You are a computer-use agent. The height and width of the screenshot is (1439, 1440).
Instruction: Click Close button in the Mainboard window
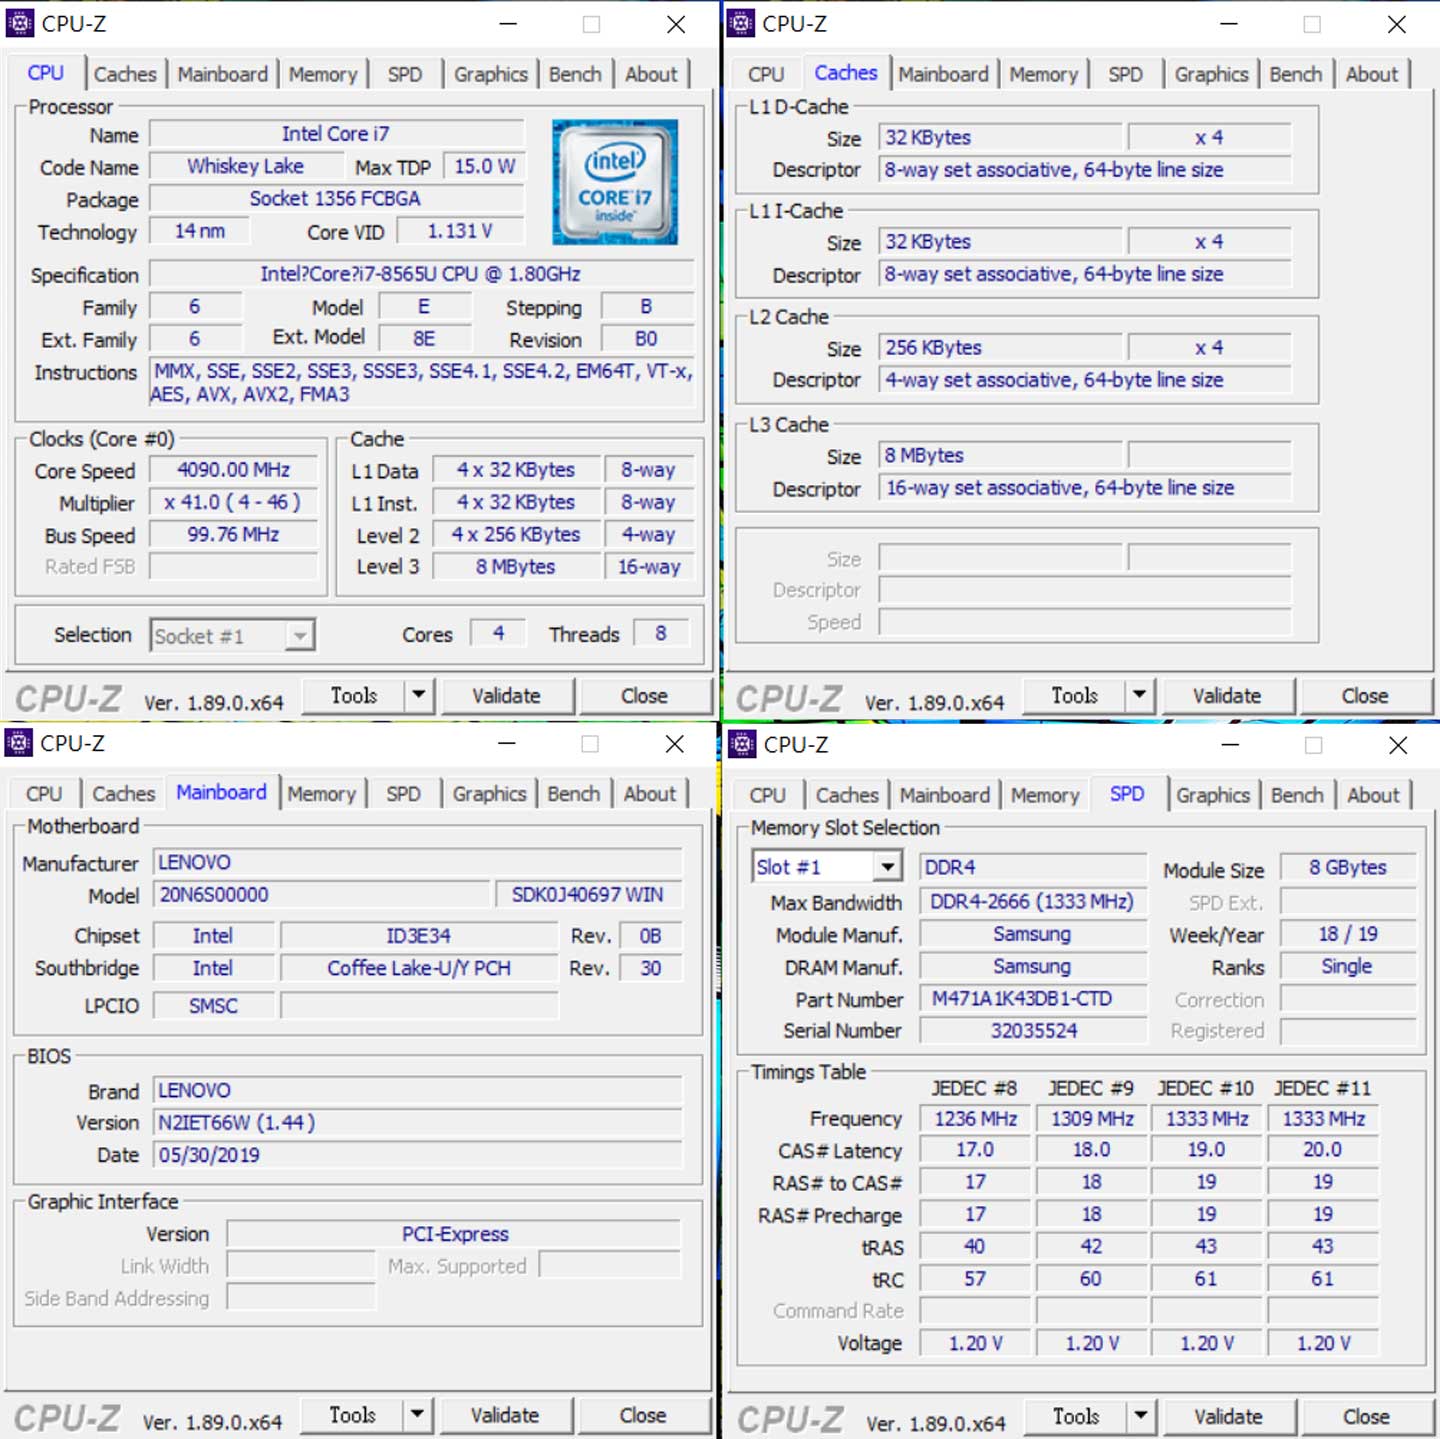[642, 1415]
